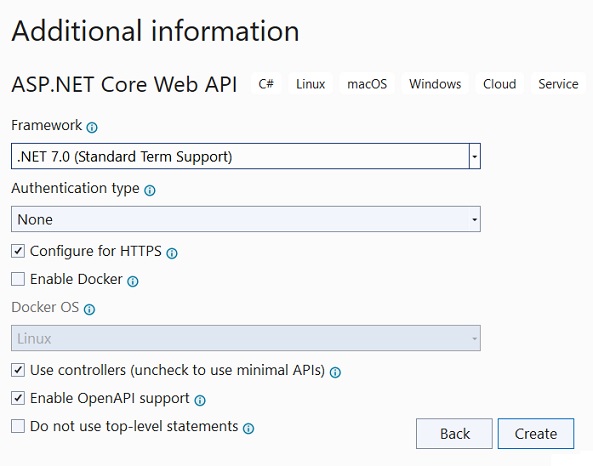The width and height of the screenshot is (593, 466).
Task: Click the Enable OpenAPI support info icon
Action: [200, 401]
